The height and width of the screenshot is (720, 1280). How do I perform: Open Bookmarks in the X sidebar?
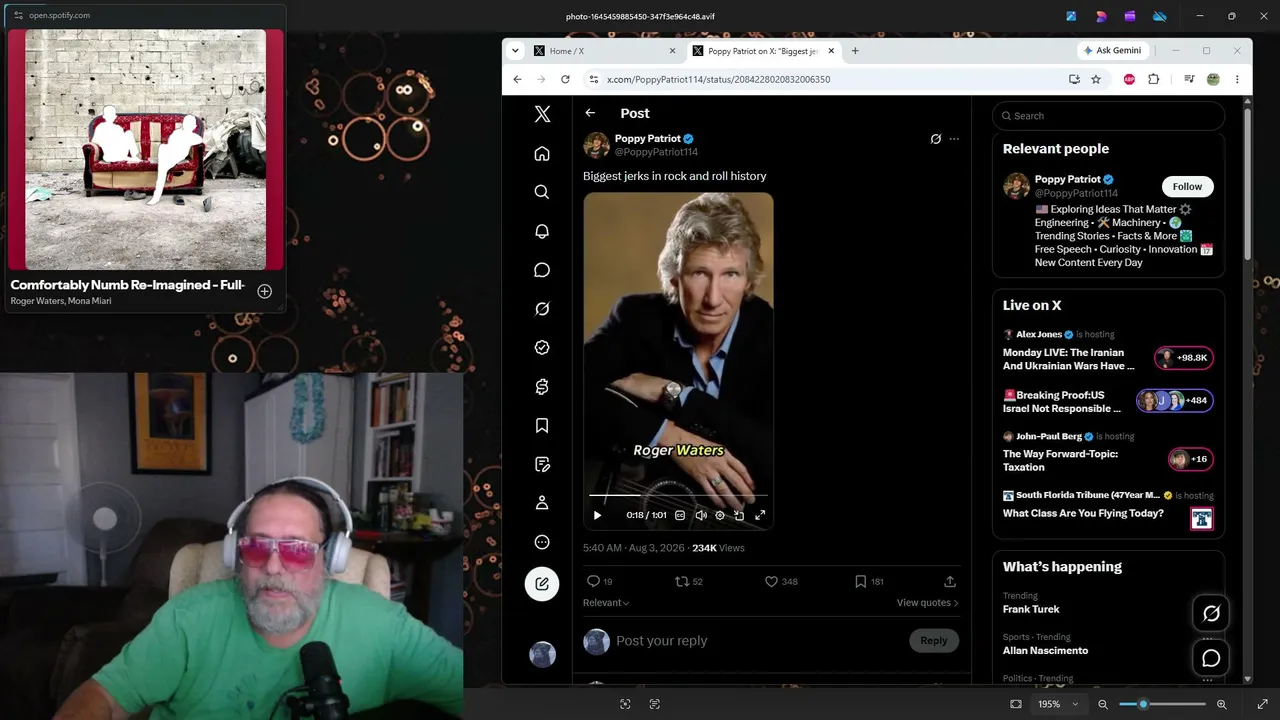542,426
